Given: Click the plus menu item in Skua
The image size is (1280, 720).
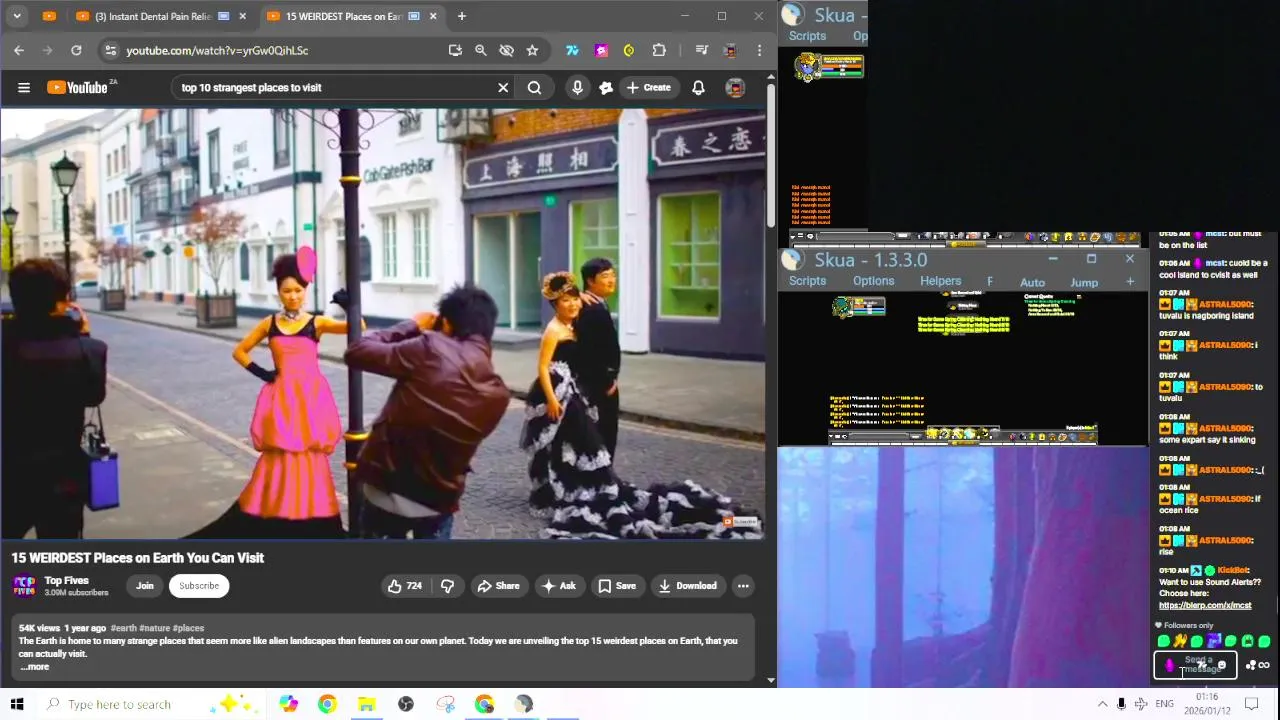Looking at the screenshot, I should click(1130, 282).
